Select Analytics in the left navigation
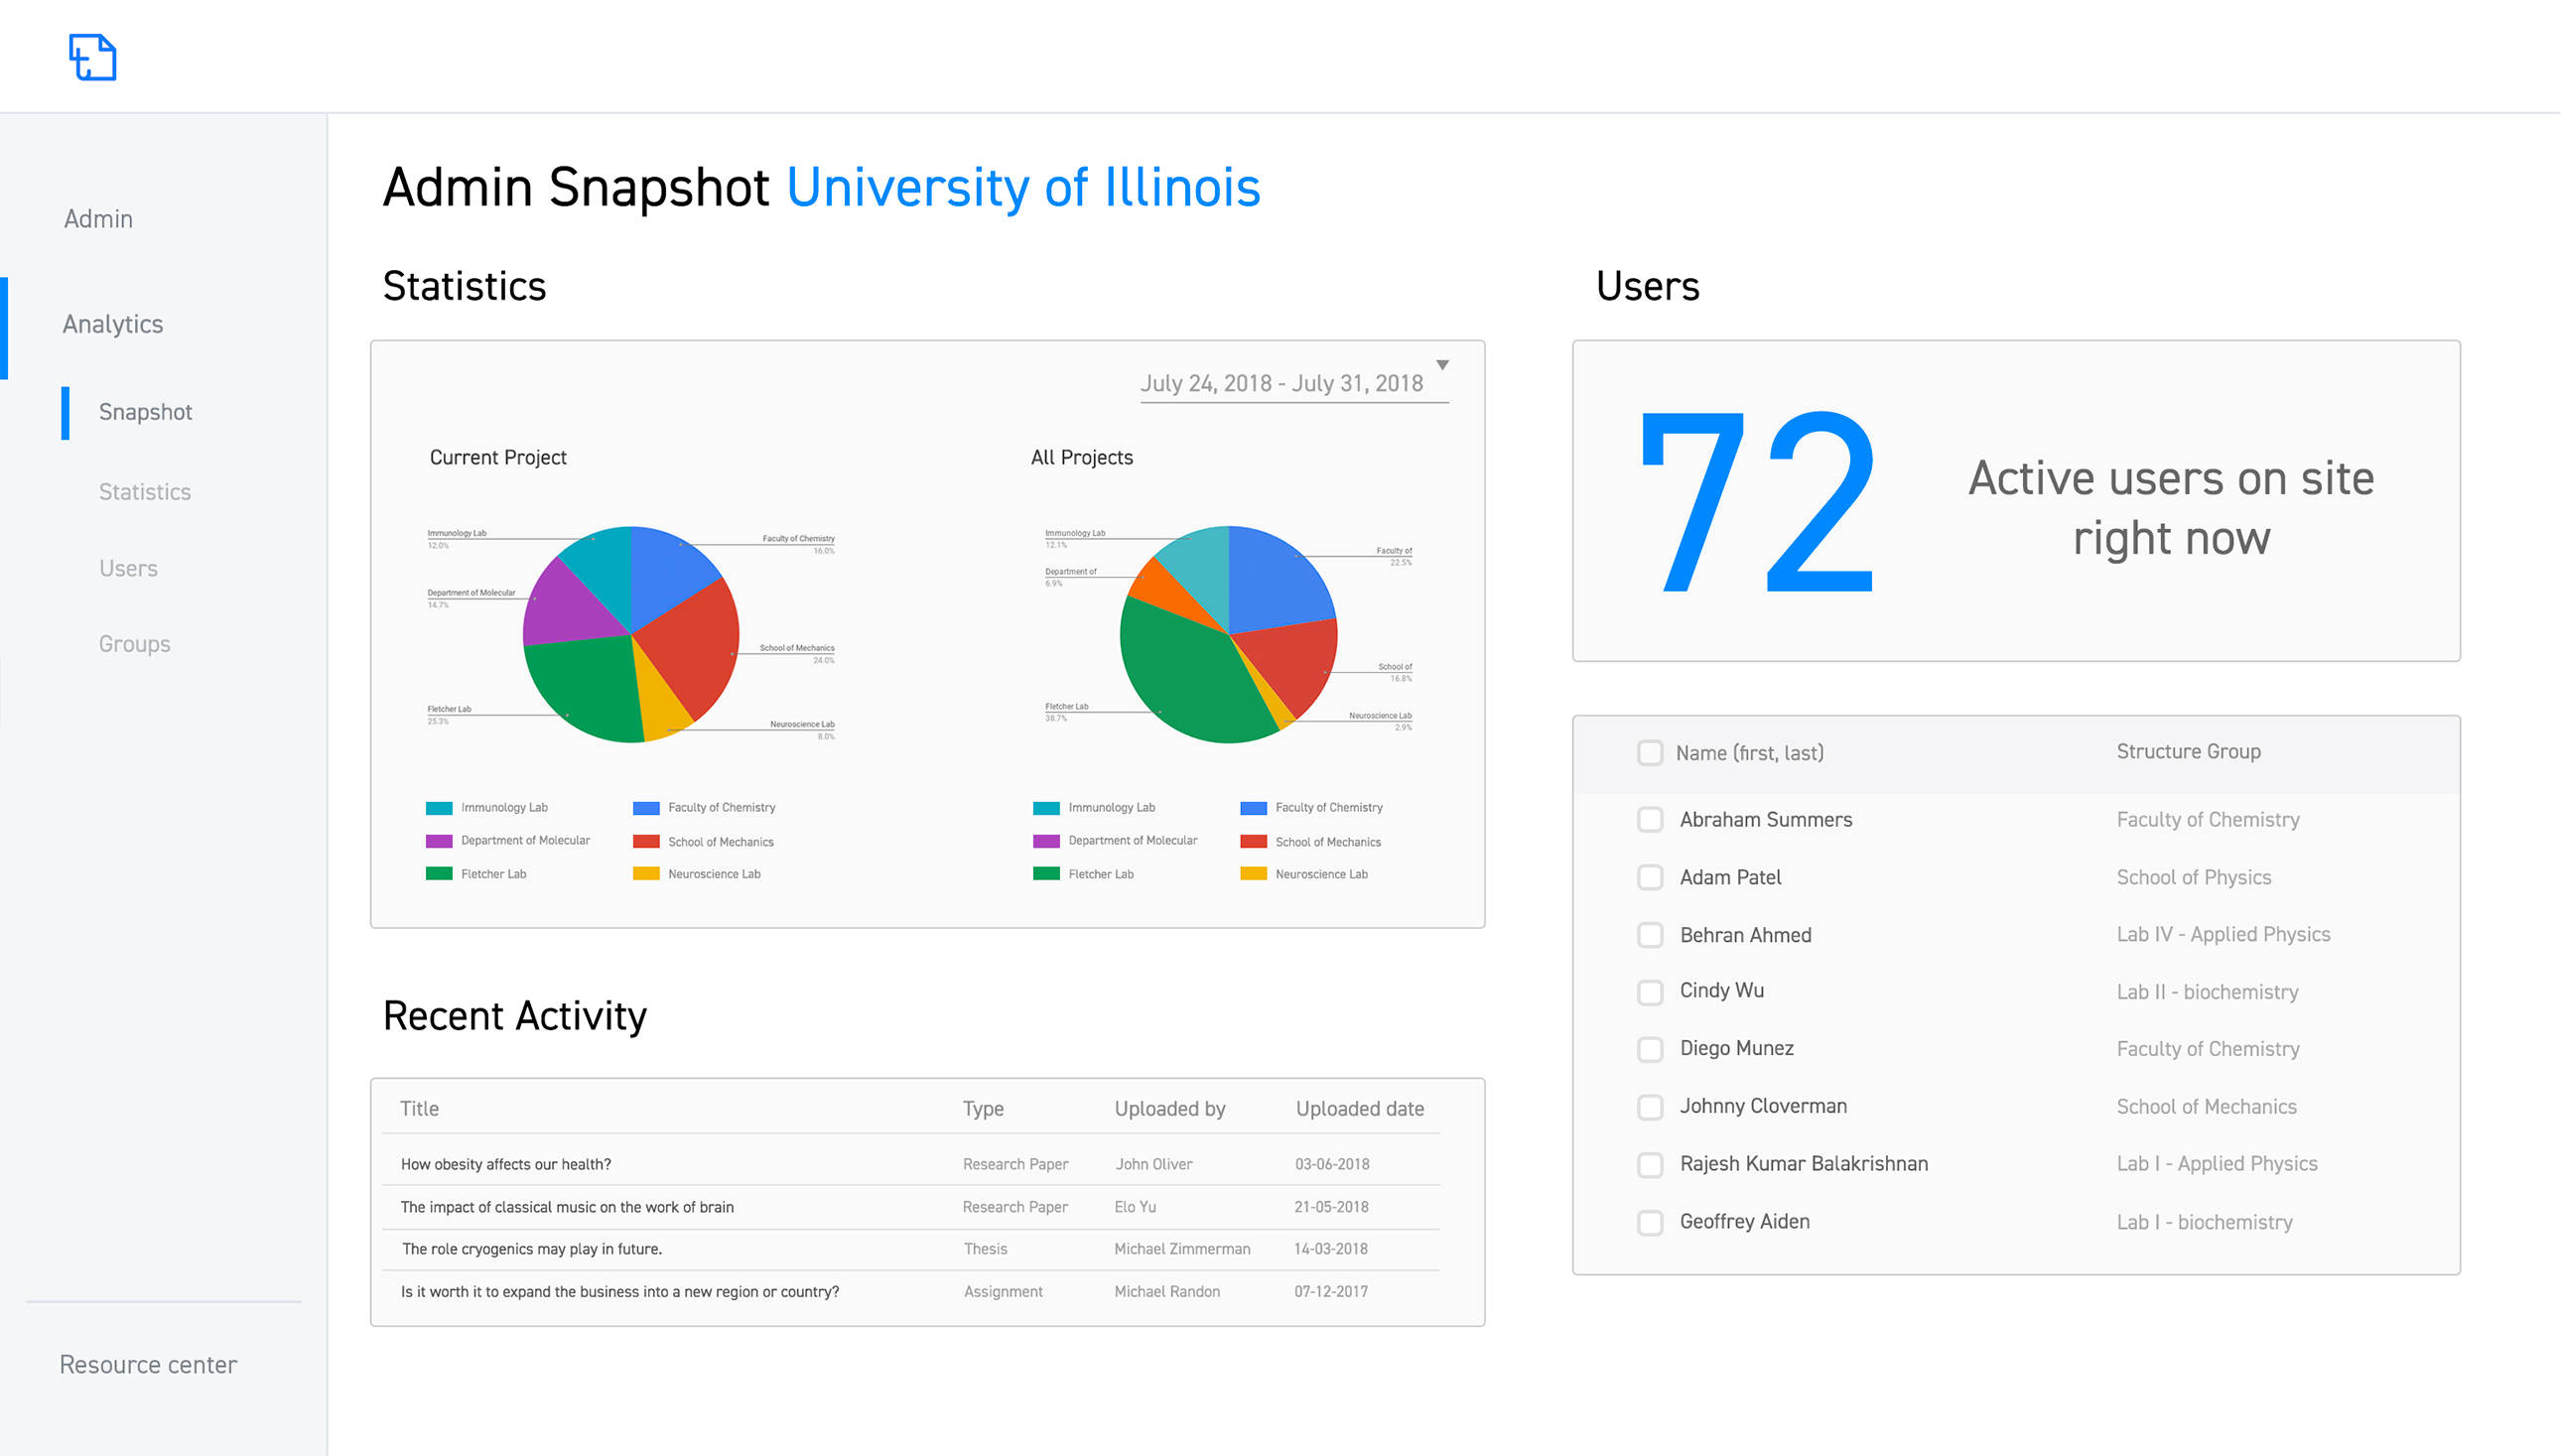Image resolution: width=2561 pixels, height=1456 pixels. pyautogui.click(x=113, y=323)
